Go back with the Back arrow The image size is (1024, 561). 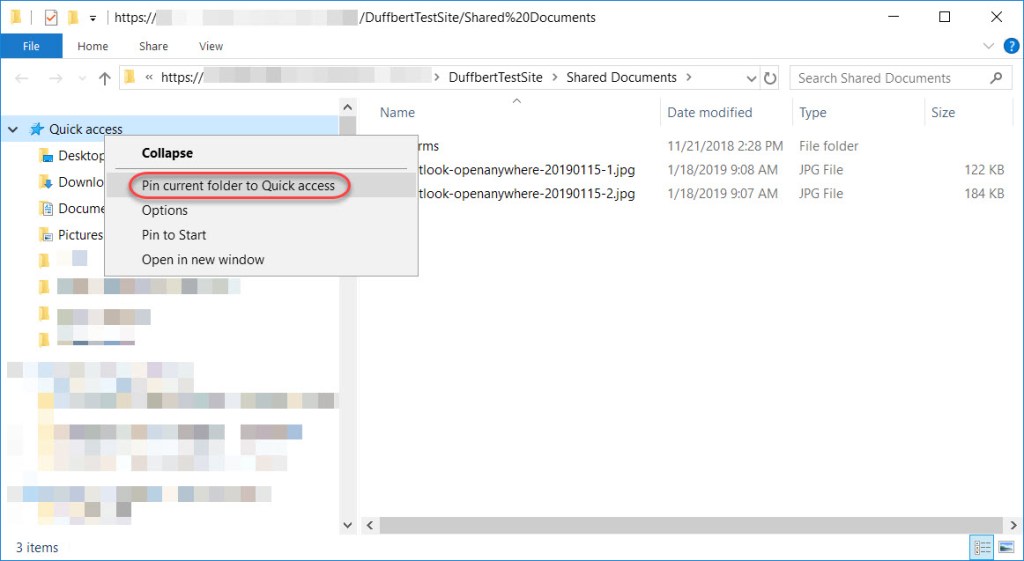22,78
